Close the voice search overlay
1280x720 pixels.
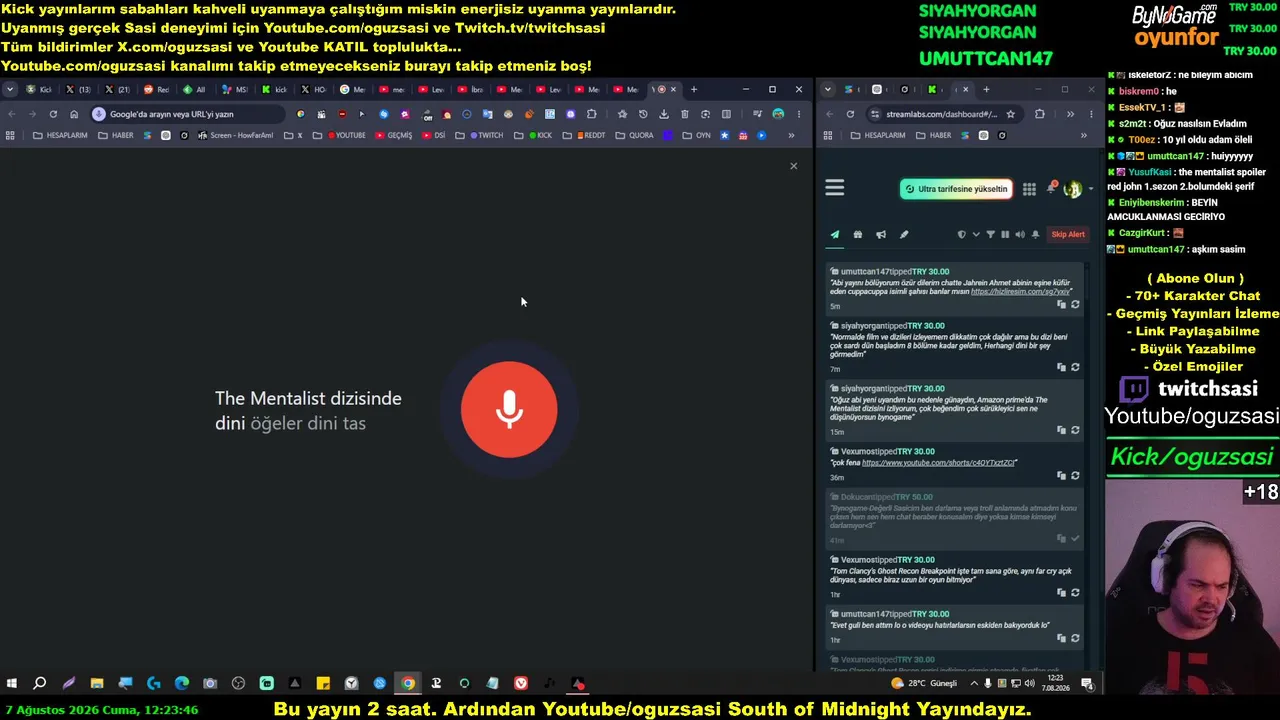tap(794, 166)
